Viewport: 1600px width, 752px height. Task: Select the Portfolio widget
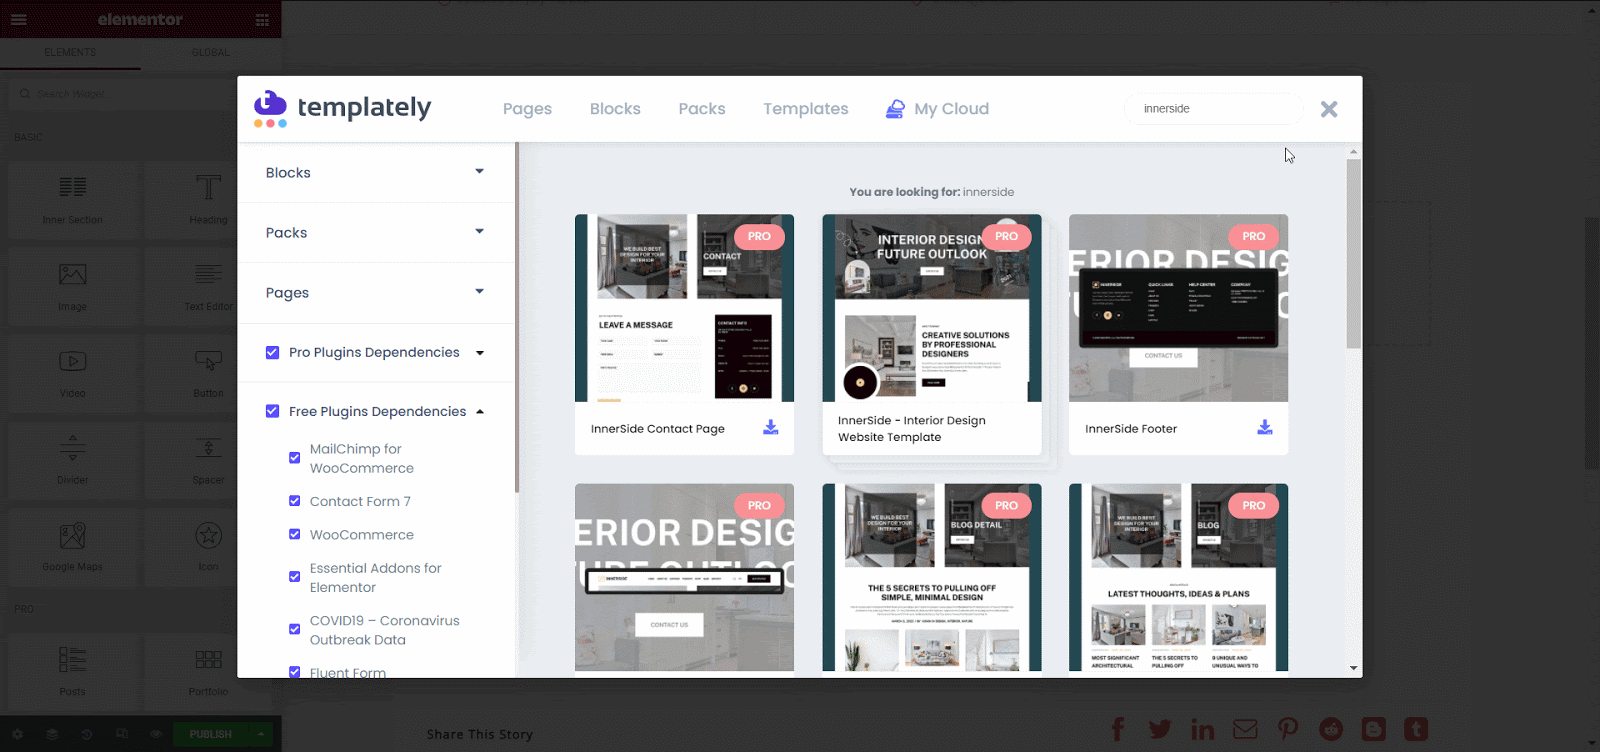click(x=208, y=671)
